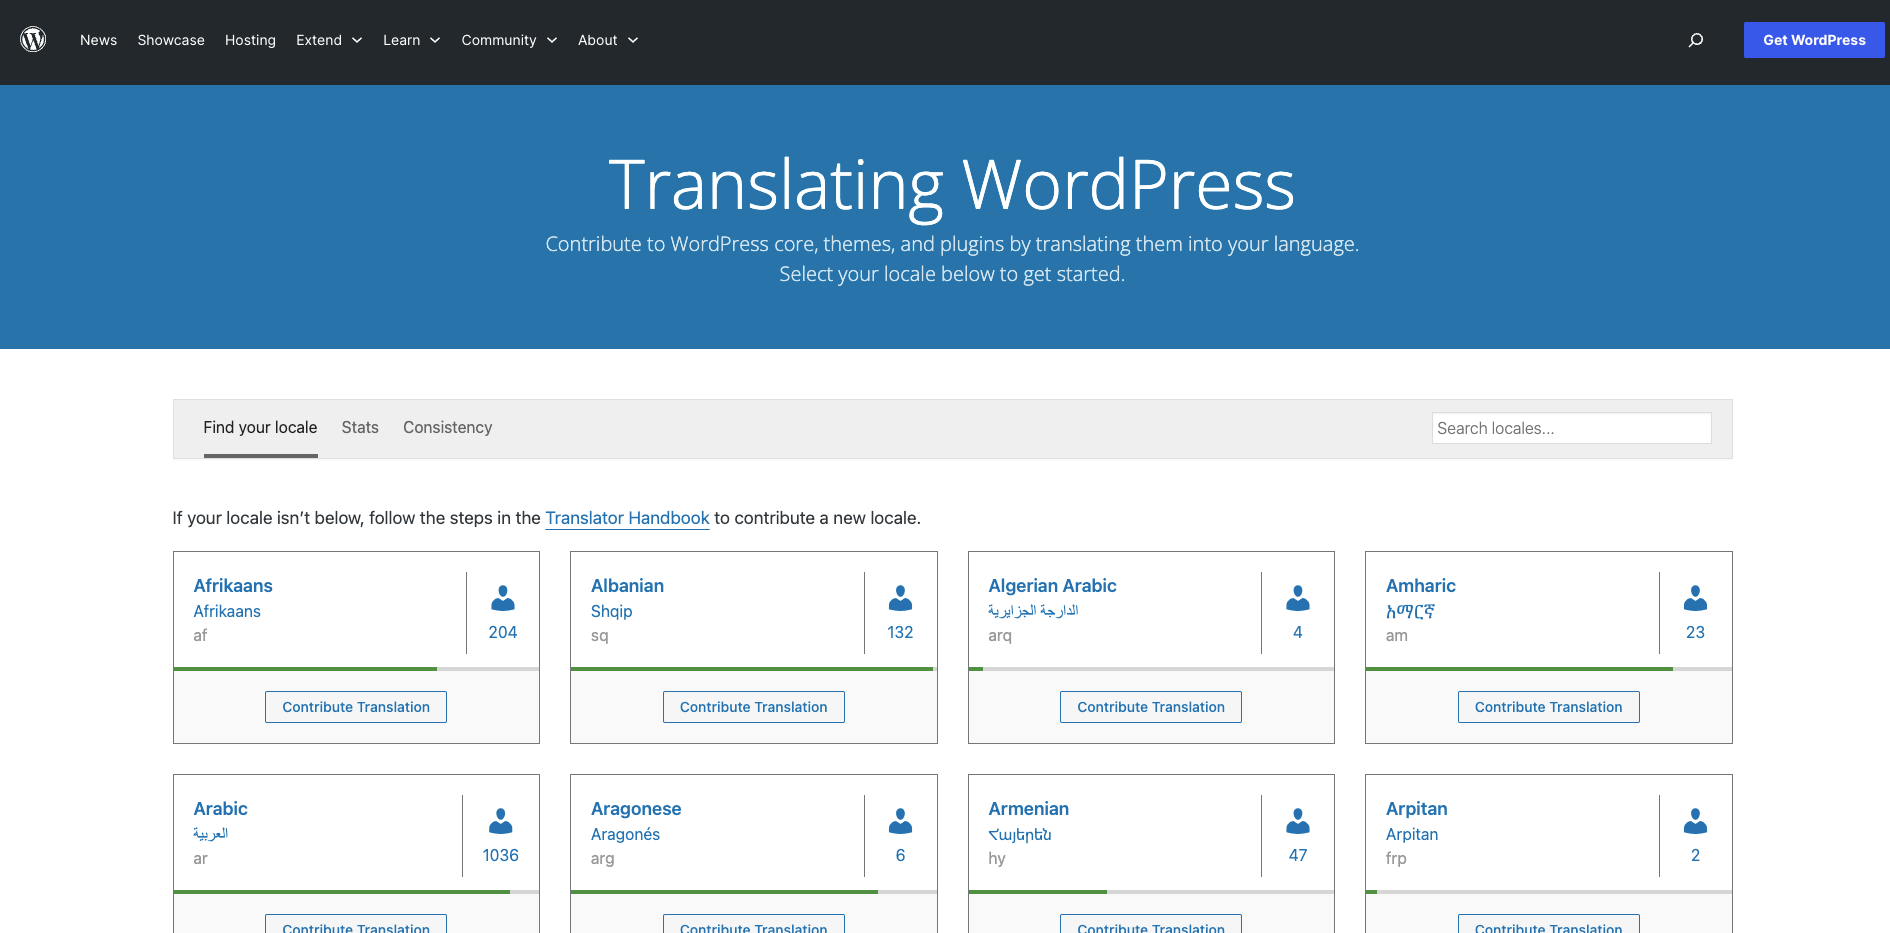Click the Shqip native name text

point(611,611)
